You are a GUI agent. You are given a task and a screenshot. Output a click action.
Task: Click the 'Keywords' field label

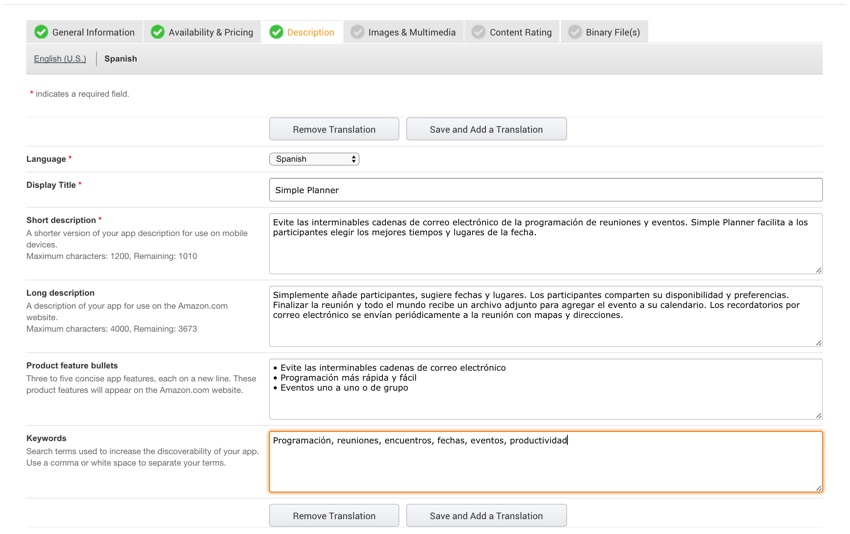[46, 438]
